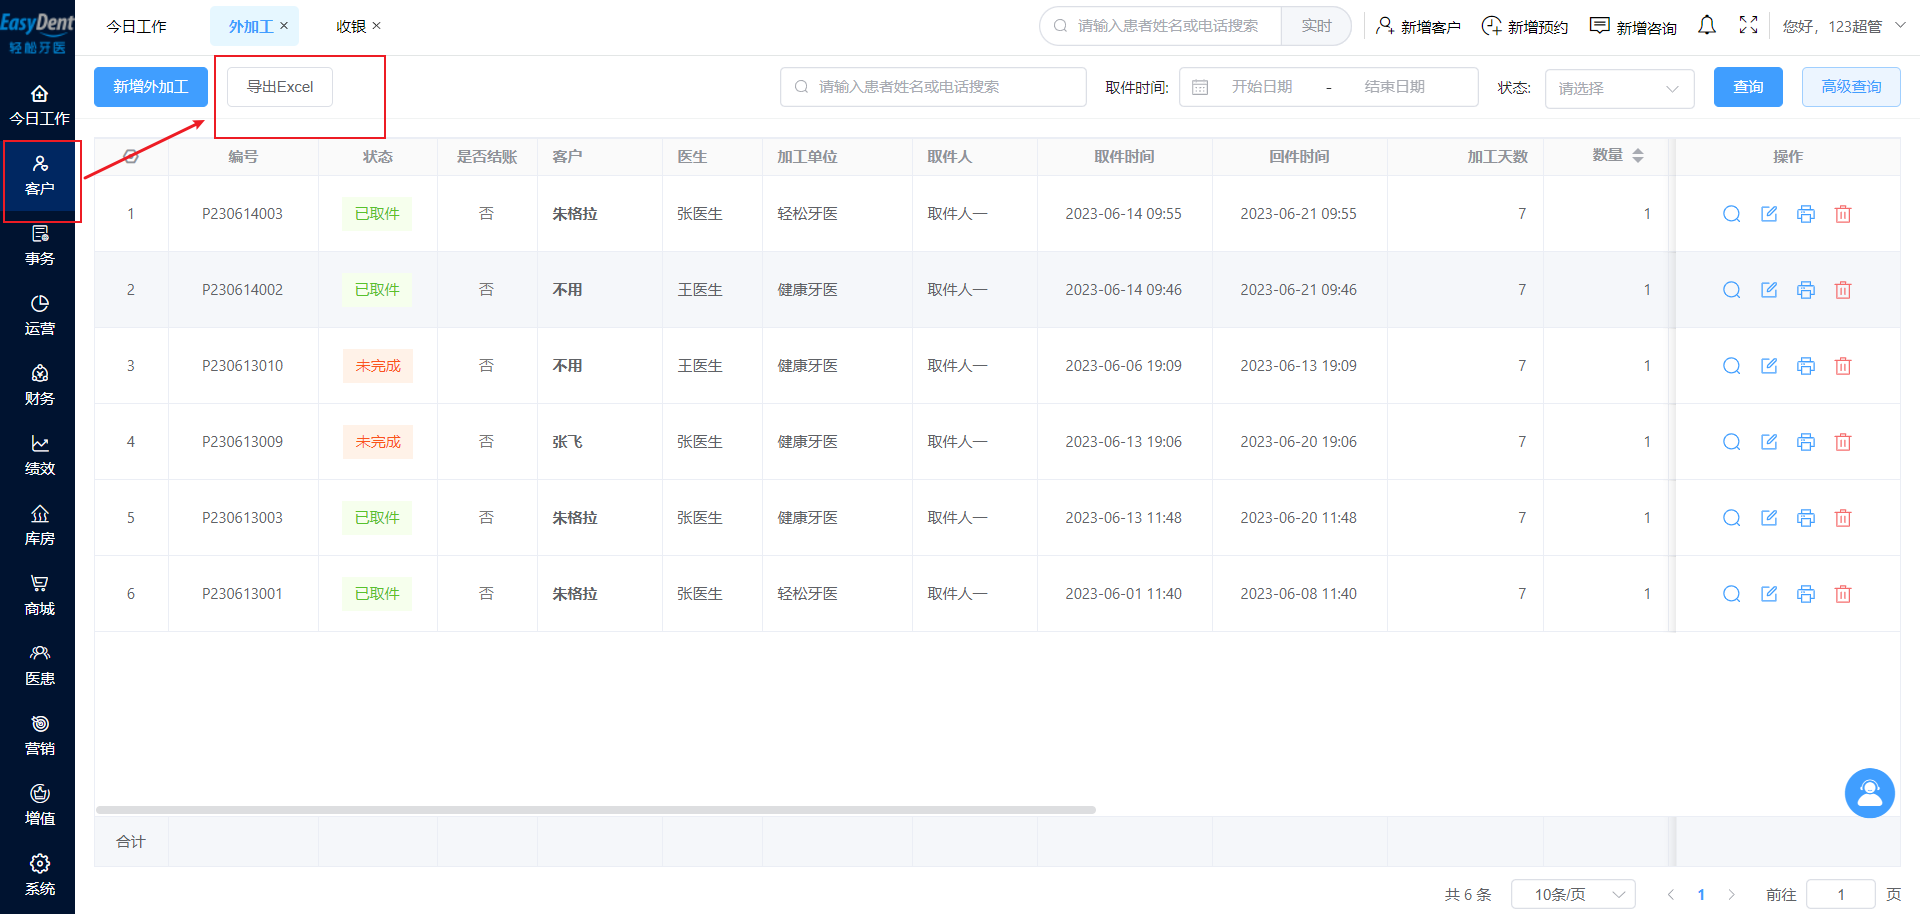1920x914 pixels.
Task: Open the 营销 sidebar section
Action: (x=39, y=735)
